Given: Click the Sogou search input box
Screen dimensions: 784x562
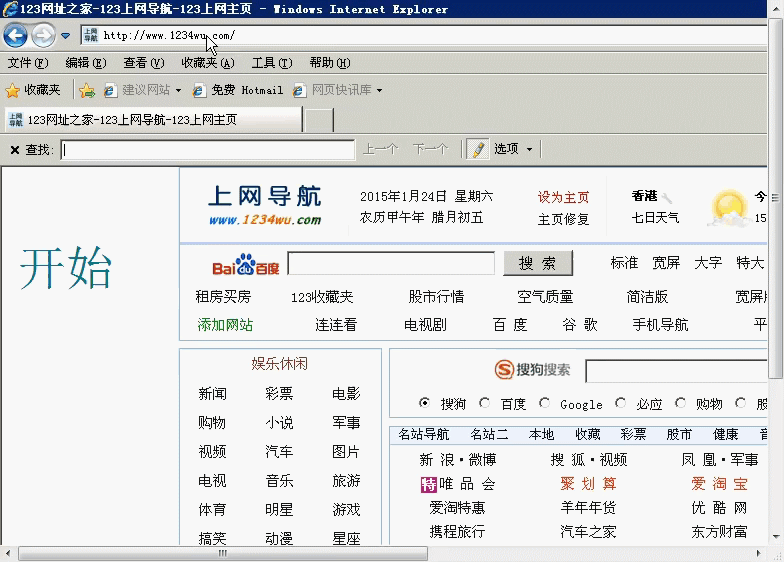Looking at the screenshot, I should click(676, 371).
